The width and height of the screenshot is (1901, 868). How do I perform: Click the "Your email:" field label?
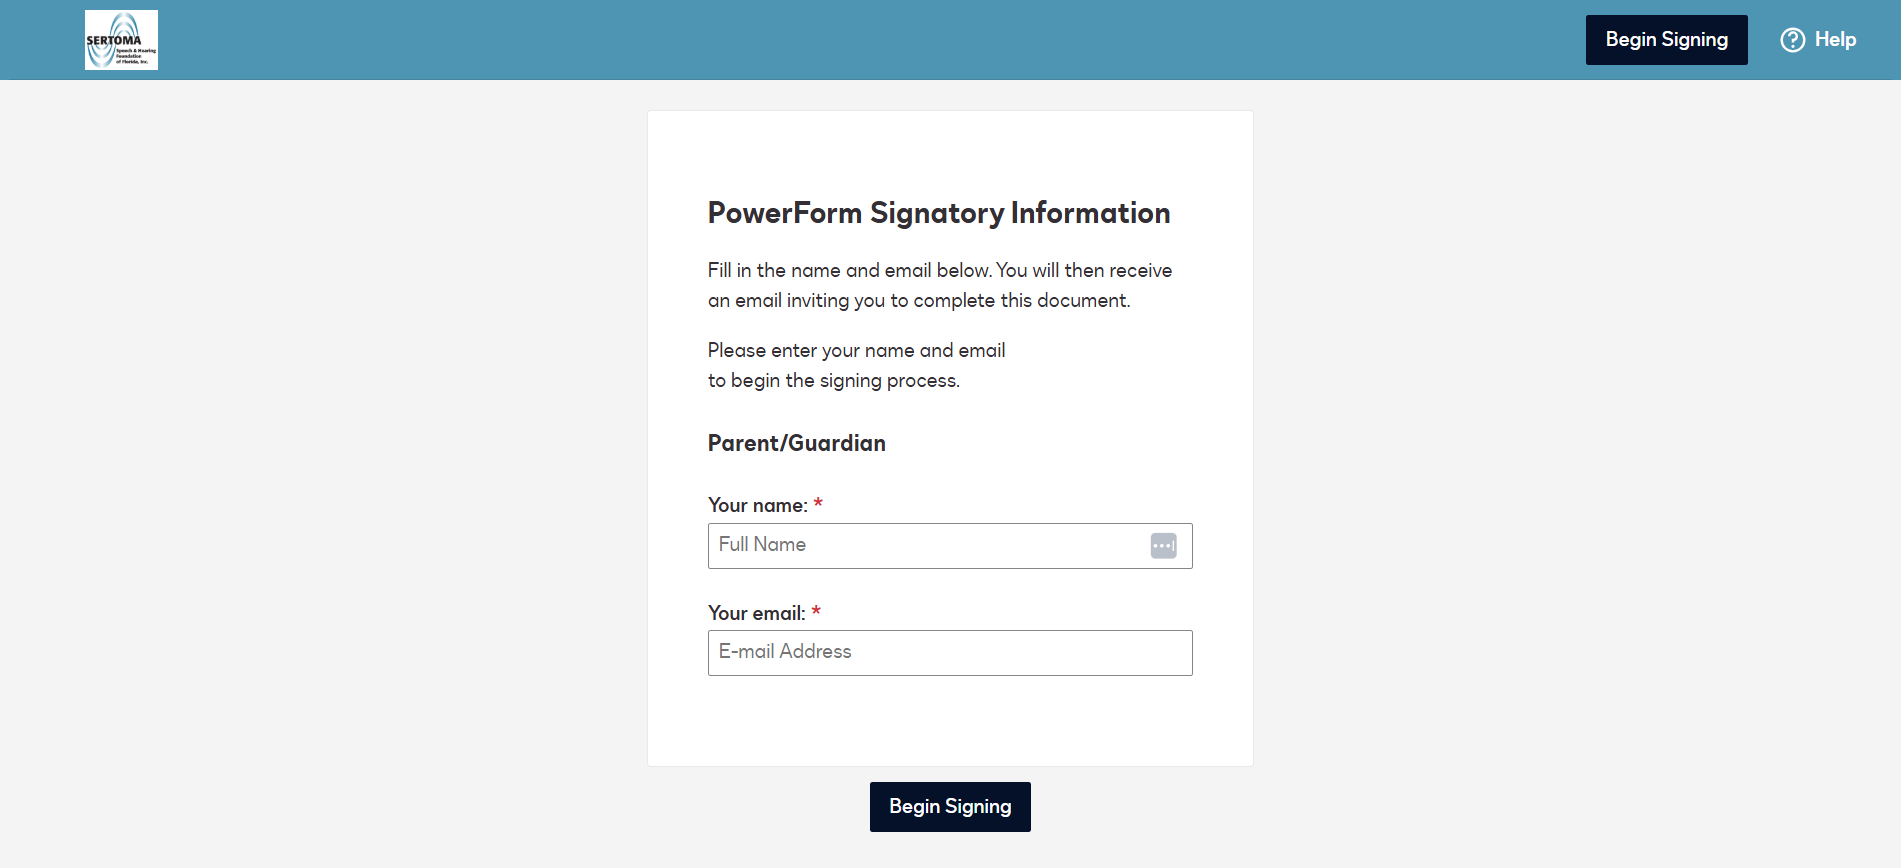pos(756,614)
